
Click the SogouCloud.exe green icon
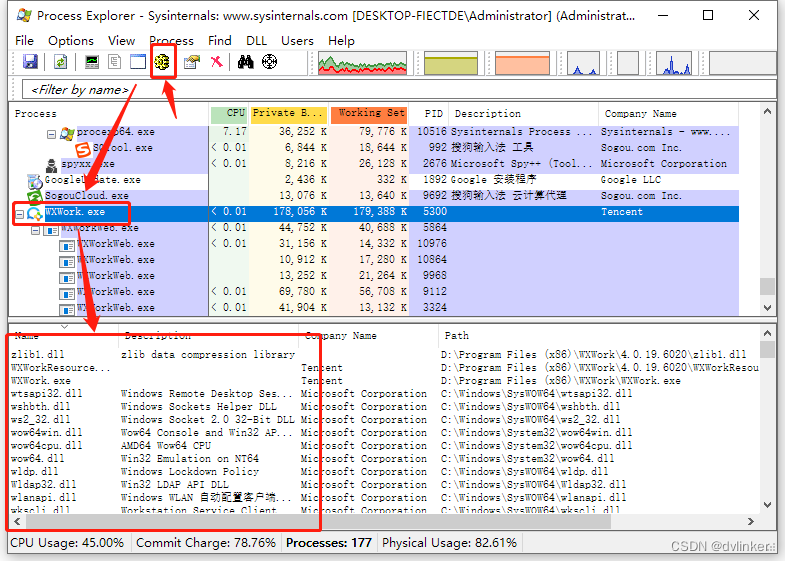click(35, 197)
